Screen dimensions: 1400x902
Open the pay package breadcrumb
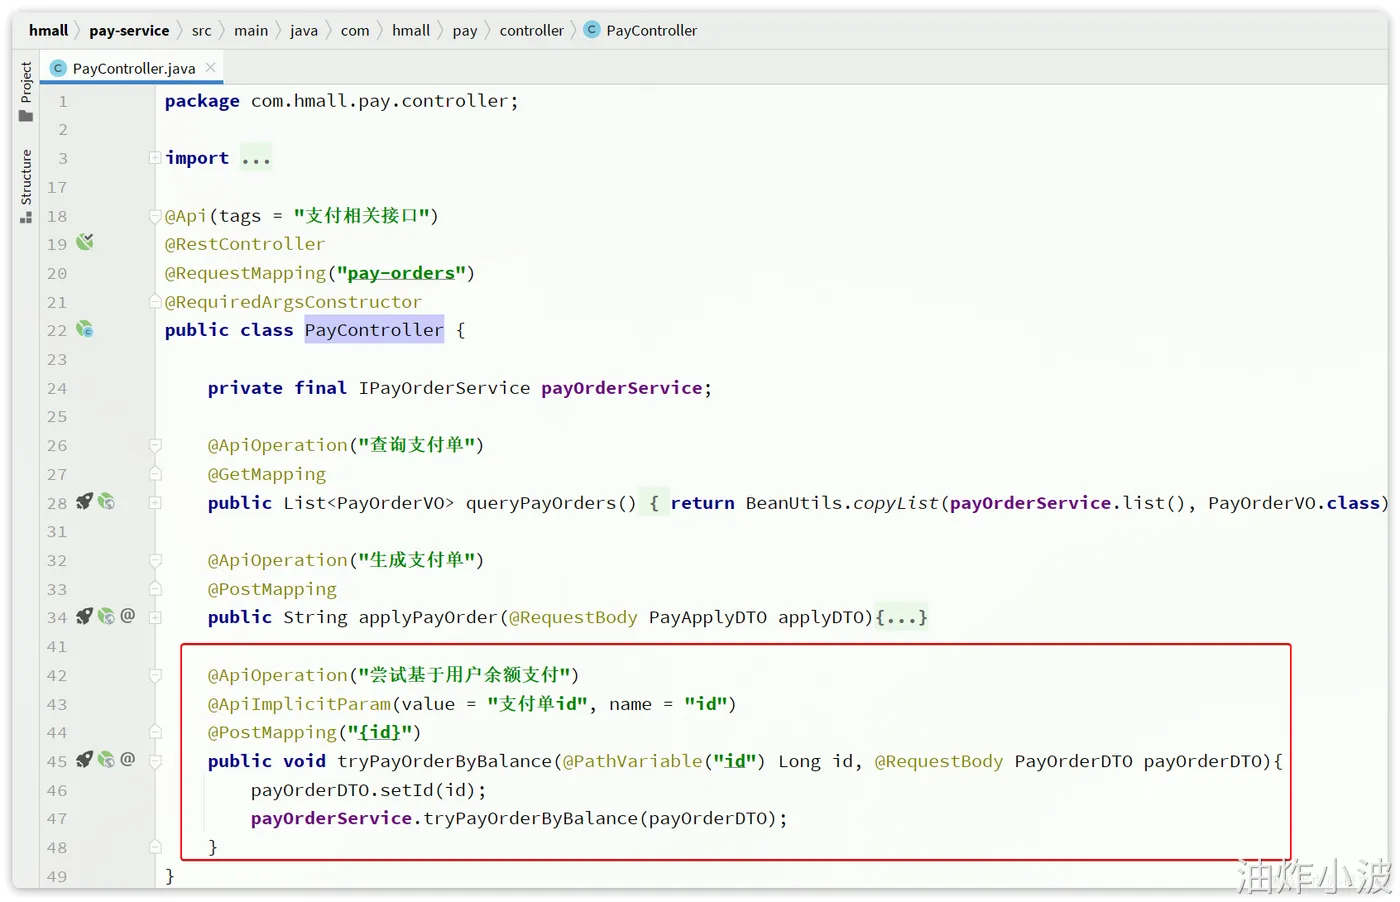pyautogui.click(x=465, y=30)
